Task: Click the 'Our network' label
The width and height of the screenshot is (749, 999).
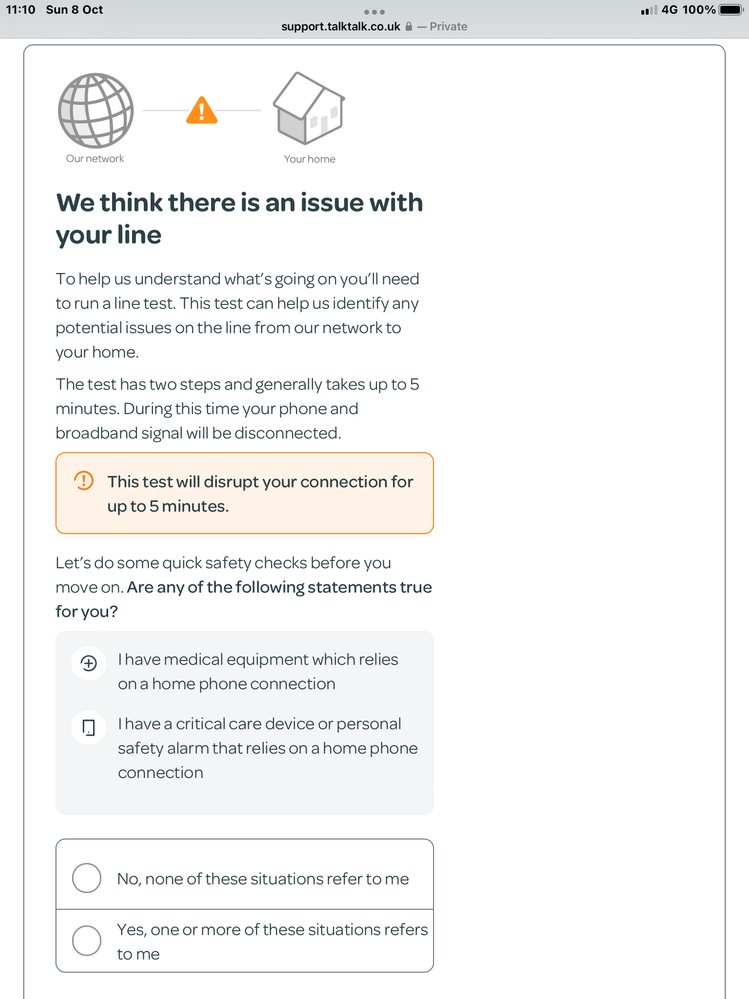Action: point(95,159)
